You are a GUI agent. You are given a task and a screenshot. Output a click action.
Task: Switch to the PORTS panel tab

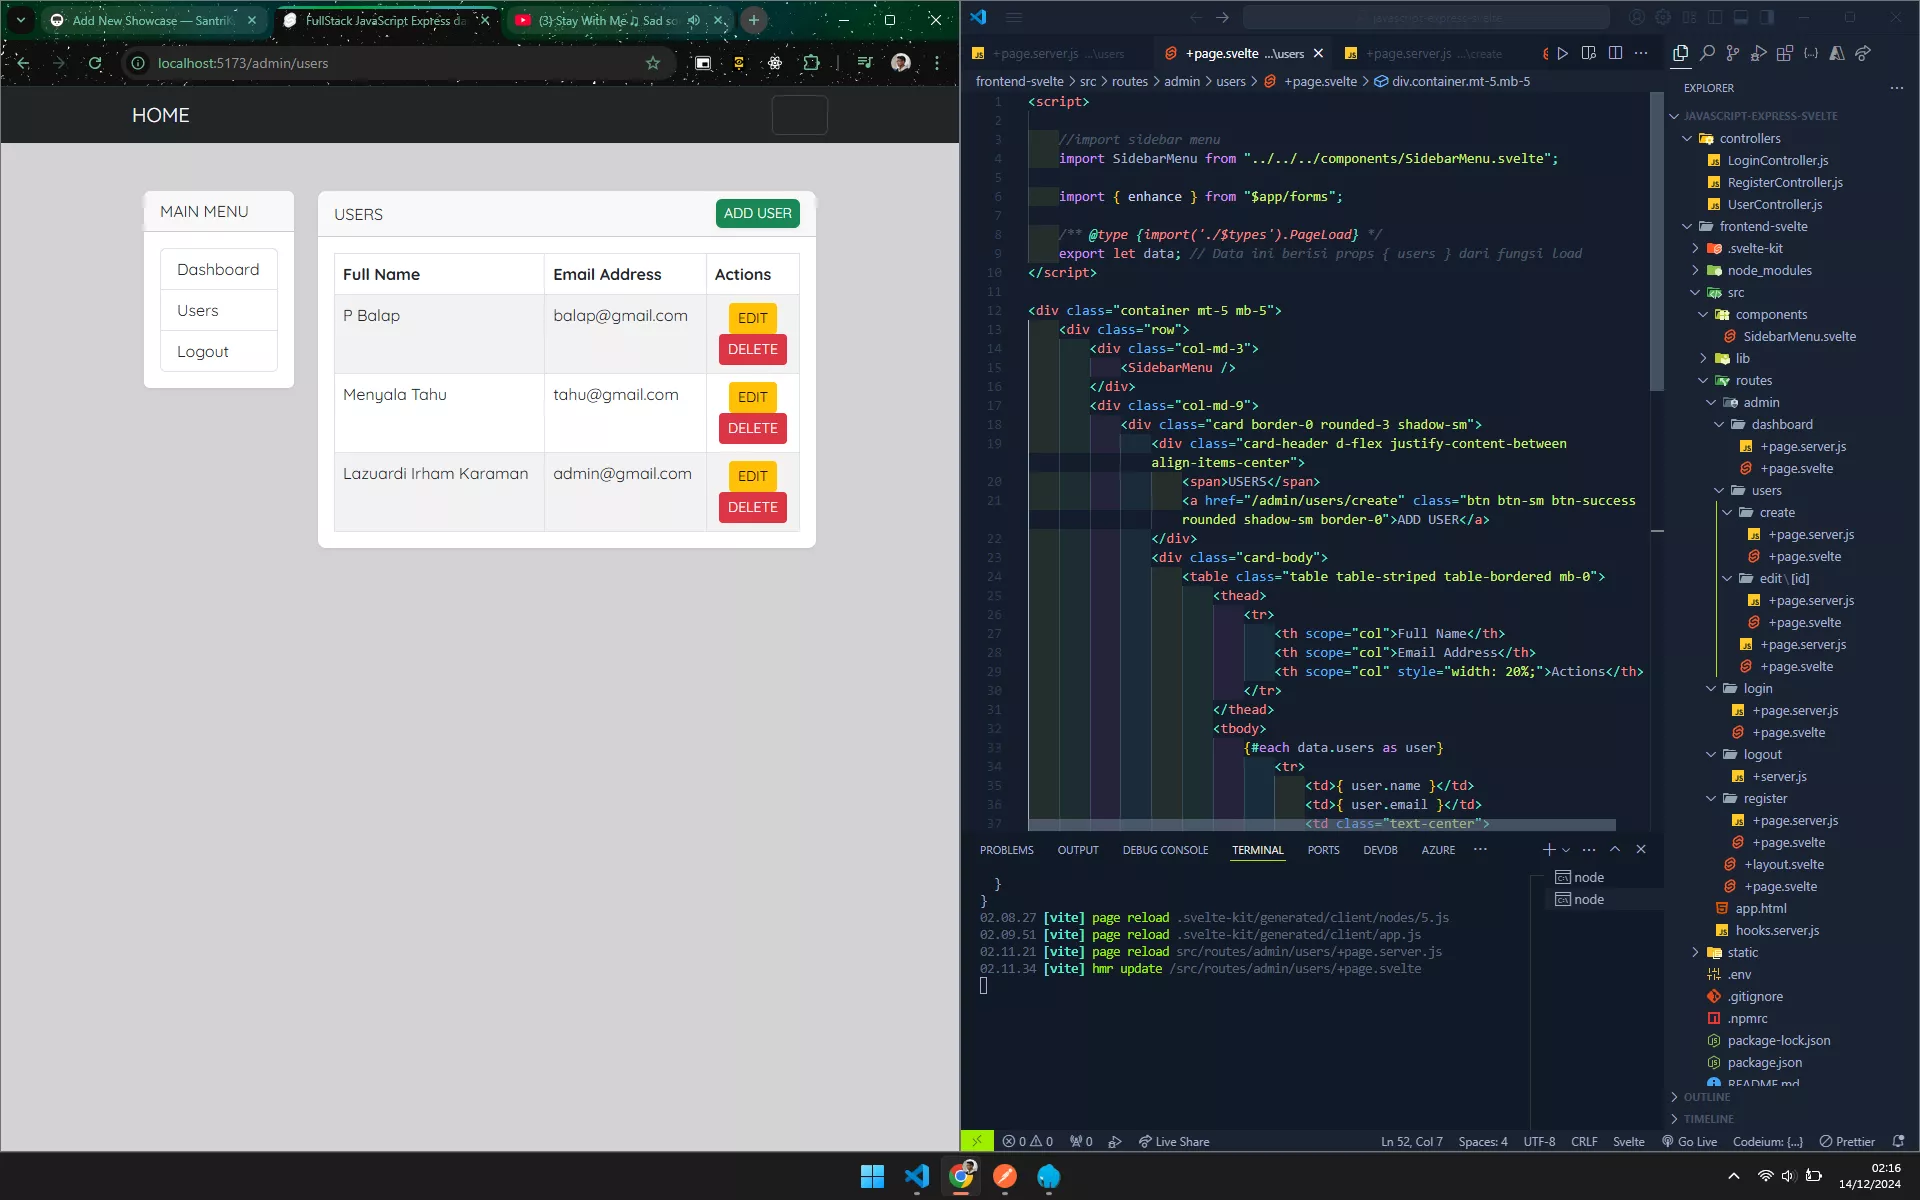[x=1323, y=850]
